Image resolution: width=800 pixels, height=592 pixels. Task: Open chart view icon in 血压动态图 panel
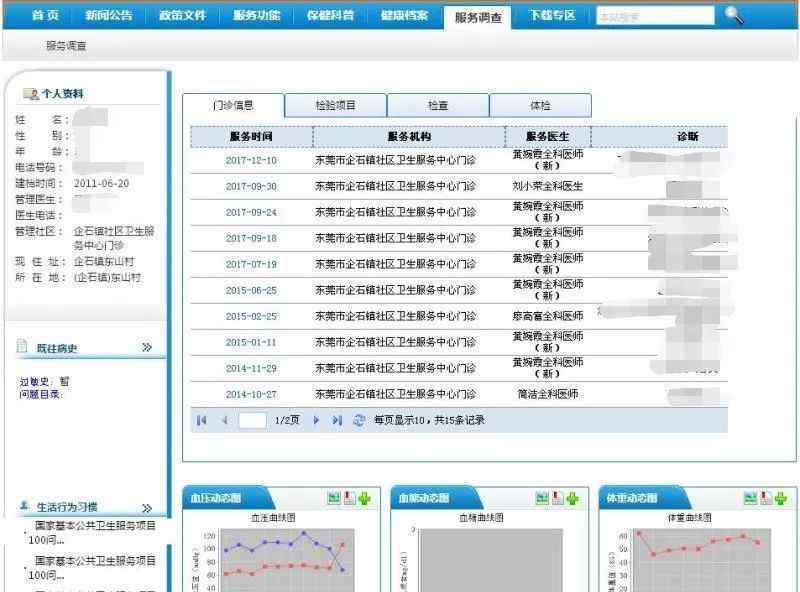334,498
